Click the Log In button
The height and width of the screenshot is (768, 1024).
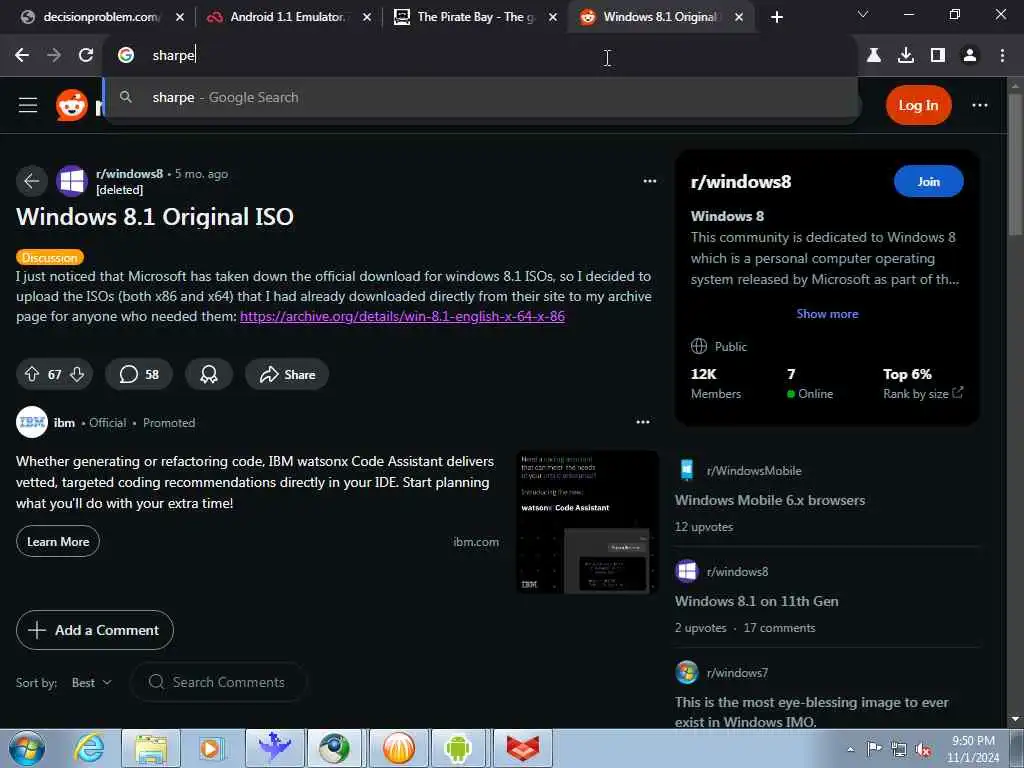pyautogui.click(x=918, y=105)
